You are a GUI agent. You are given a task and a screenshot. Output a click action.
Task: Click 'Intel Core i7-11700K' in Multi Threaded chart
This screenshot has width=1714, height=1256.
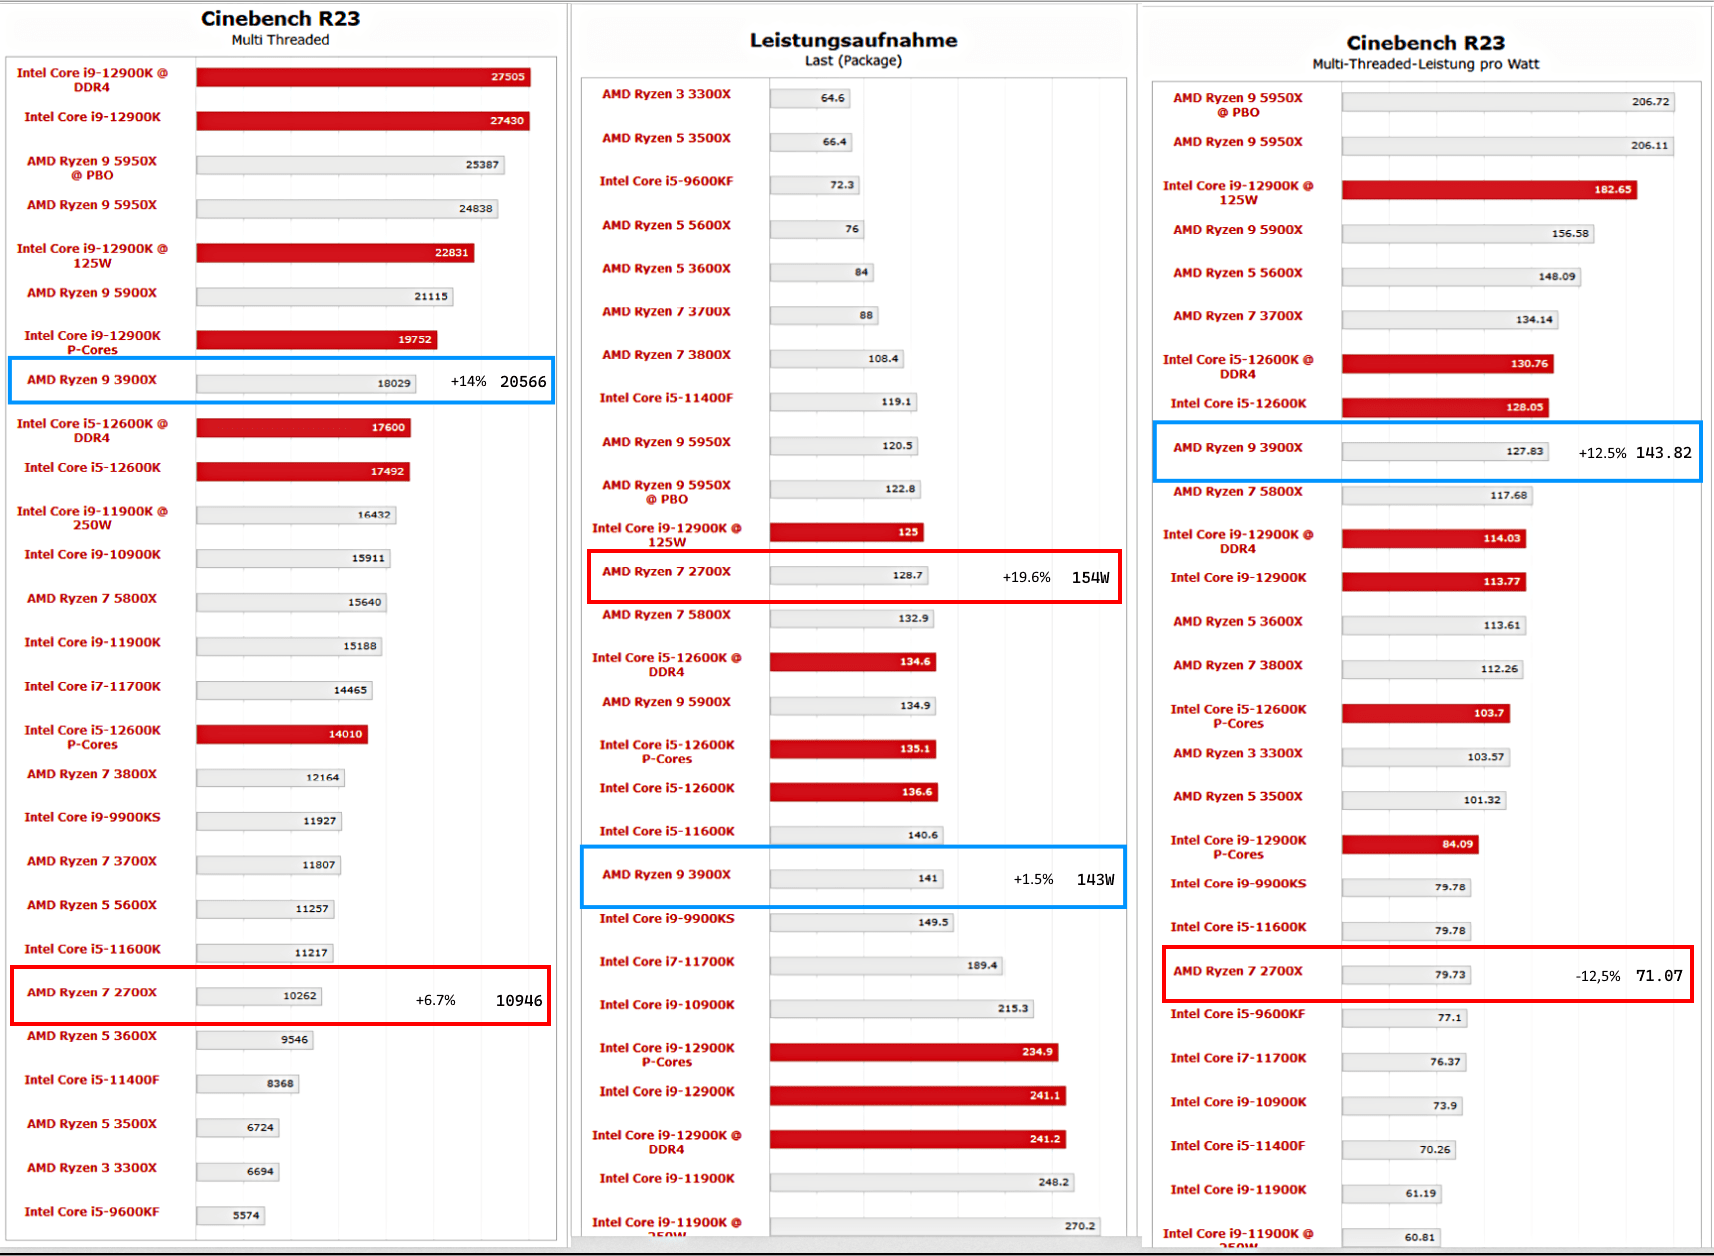pyautogui.click(x=92, y=687)
